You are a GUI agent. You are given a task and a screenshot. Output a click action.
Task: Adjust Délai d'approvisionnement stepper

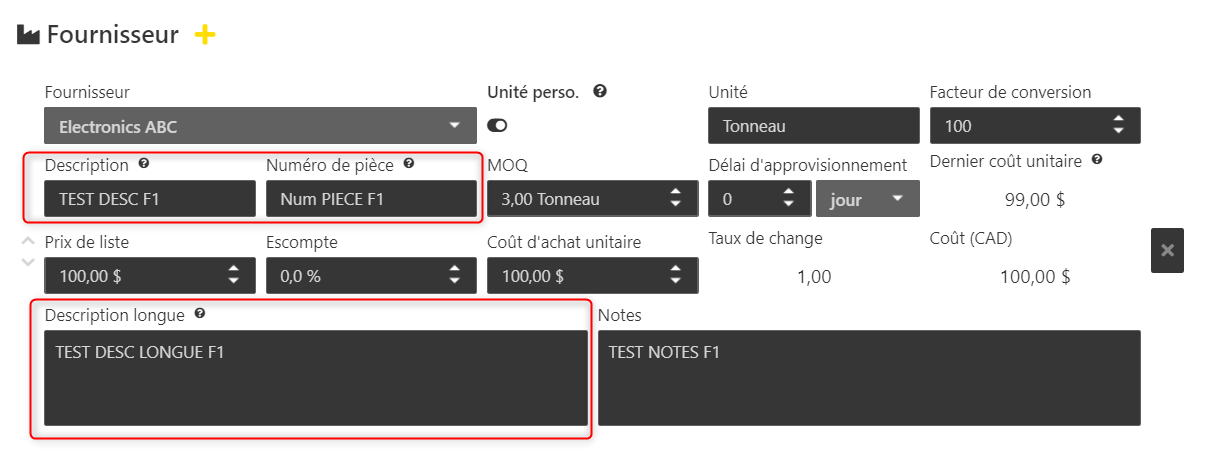coord(789,198)
